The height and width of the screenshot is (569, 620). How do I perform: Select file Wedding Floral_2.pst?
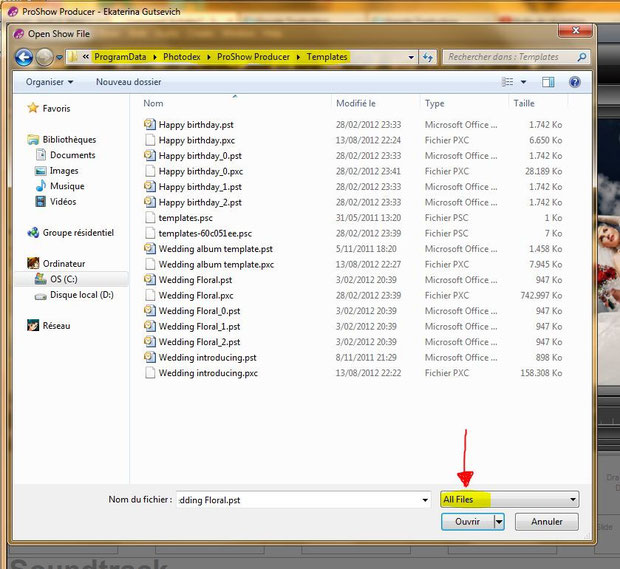(x=199, y=342)
